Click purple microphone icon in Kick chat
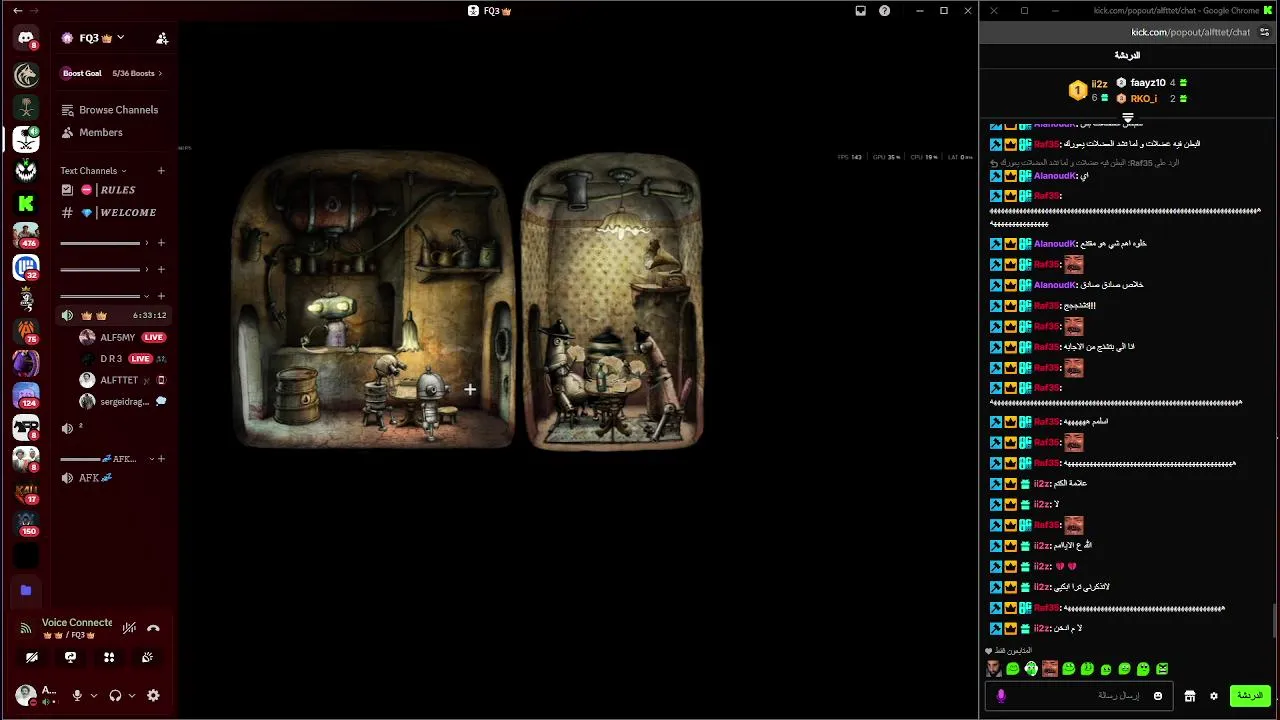This screenshot has height=720, width=1280. pyautogui.click(x=1001, y=696)
